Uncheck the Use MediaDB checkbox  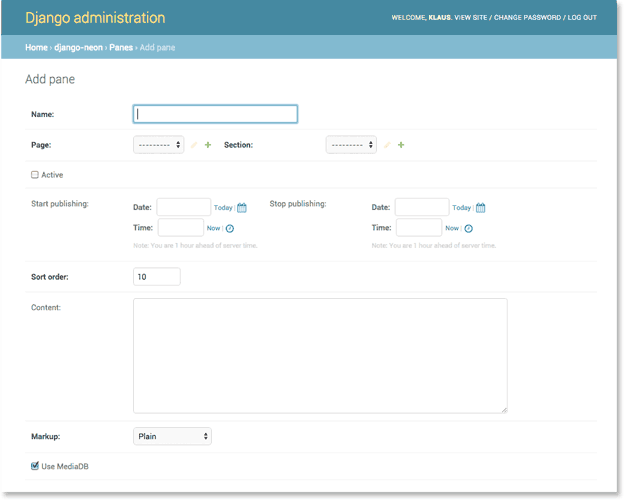(35, 466)
